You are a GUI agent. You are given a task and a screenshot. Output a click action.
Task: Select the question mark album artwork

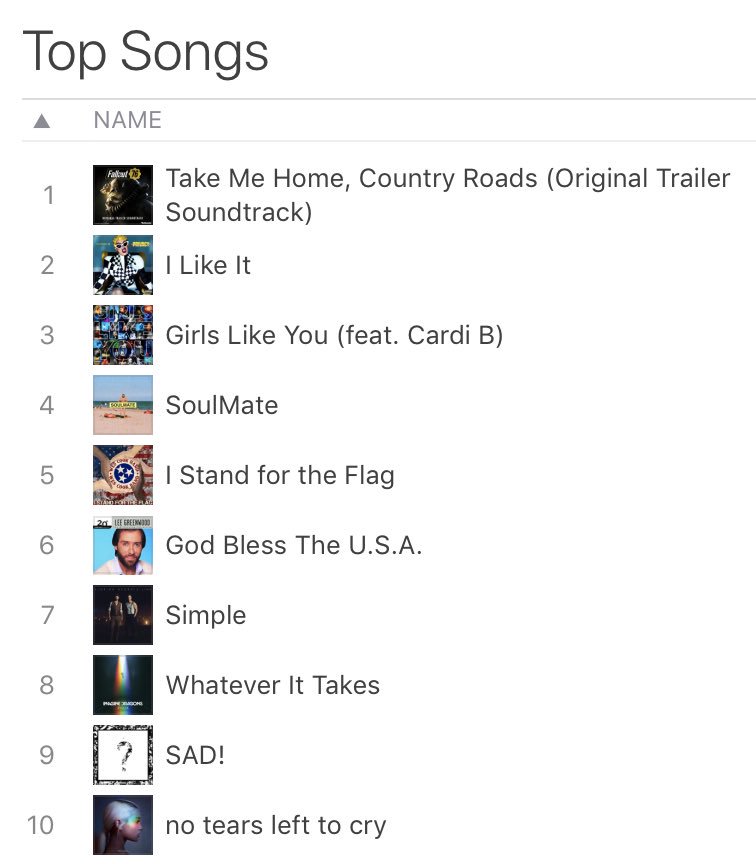pyautogui.click(x=123, y=755)
